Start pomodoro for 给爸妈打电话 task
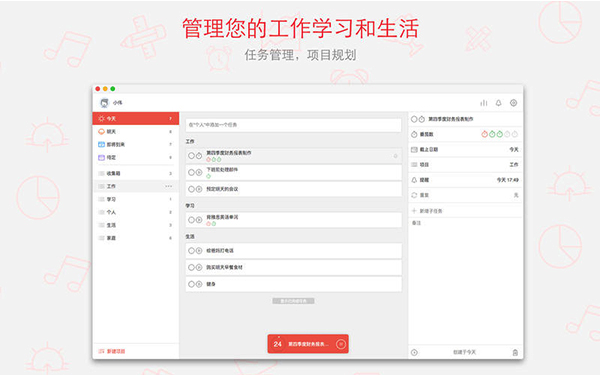 click(199, 251)
